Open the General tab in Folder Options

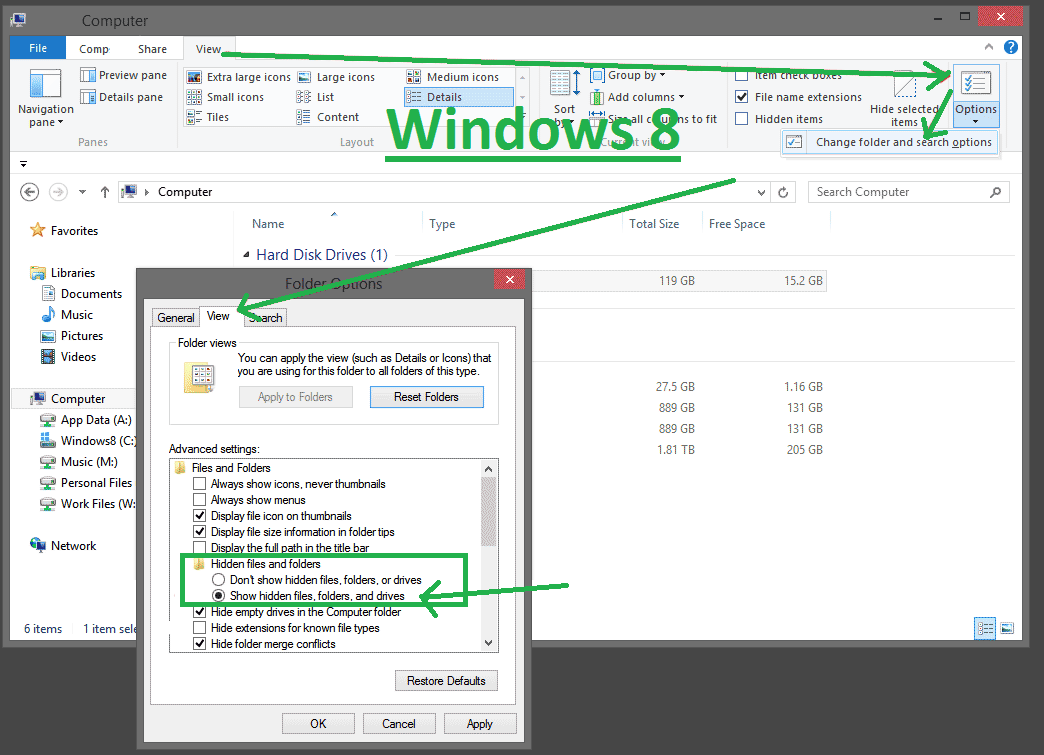point(176,318)
